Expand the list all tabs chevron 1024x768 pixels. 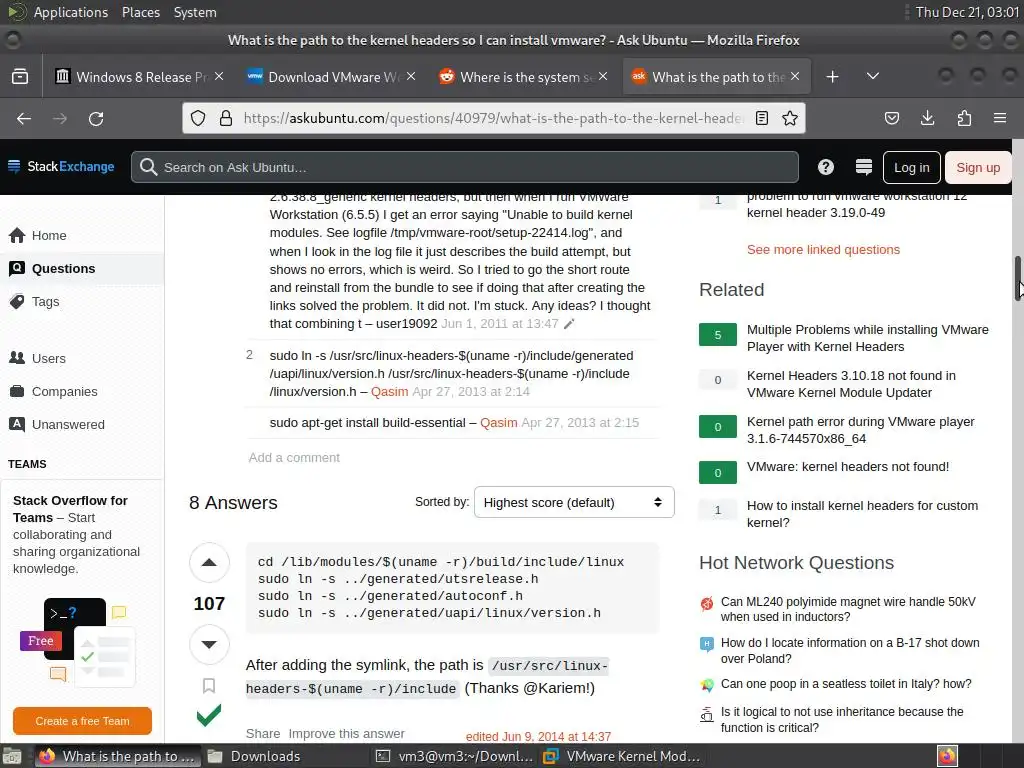pyautogui.click(x=872, y=76)
